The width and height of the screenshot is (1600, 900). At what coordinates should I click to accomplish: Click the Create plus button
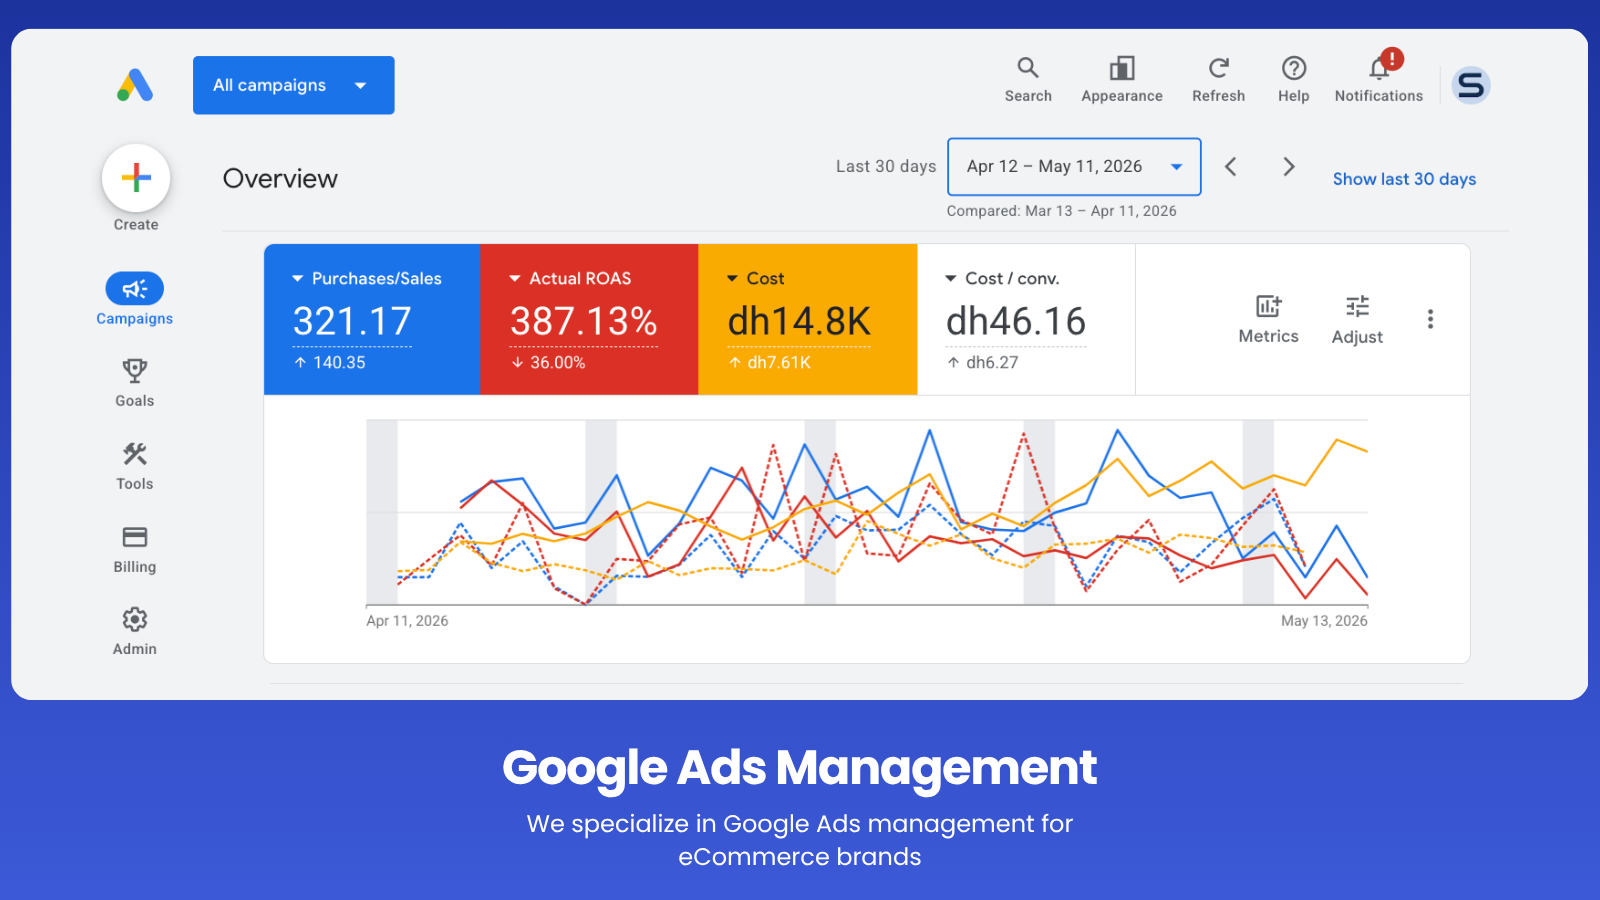pos(136,178)
